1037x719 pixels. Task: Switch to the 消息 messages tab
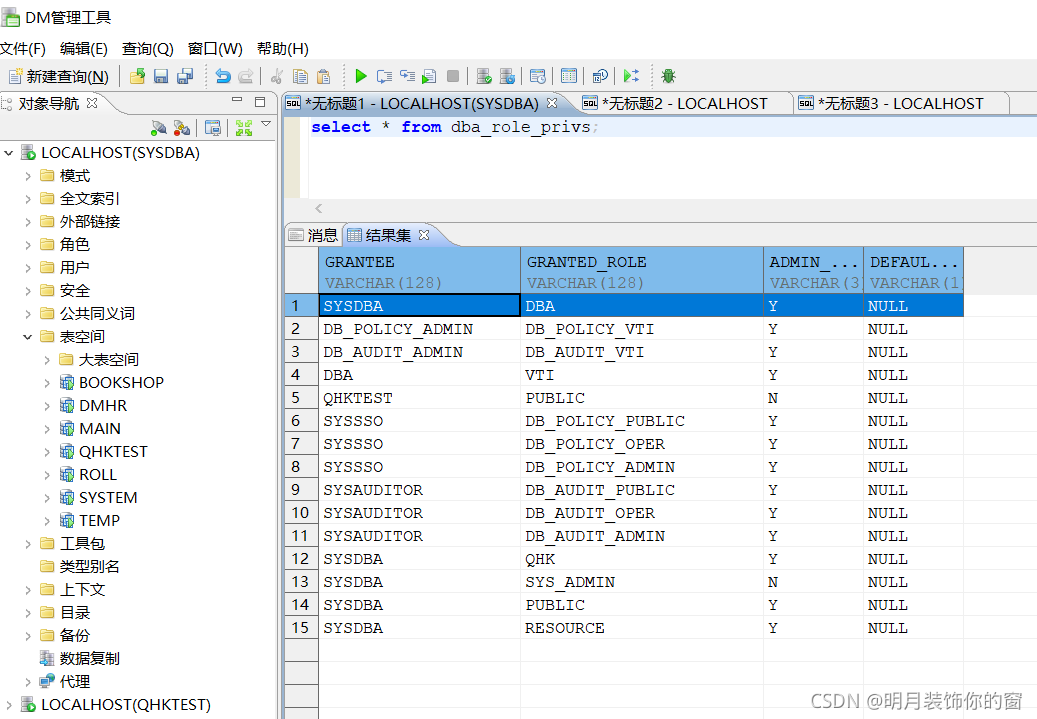point(315,235)
